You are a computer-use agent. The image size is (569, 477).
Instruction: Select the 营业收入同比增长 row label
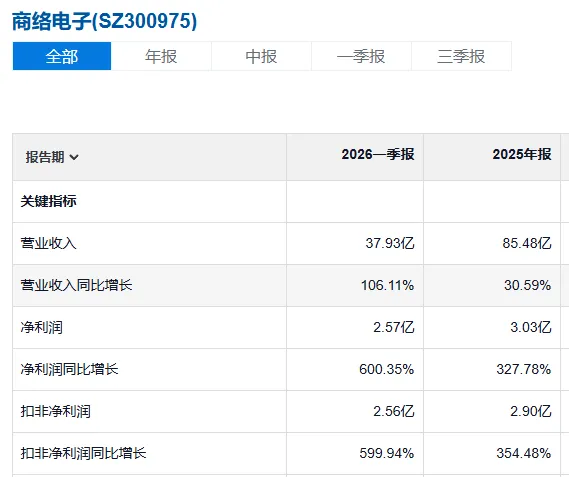(76, 285)
